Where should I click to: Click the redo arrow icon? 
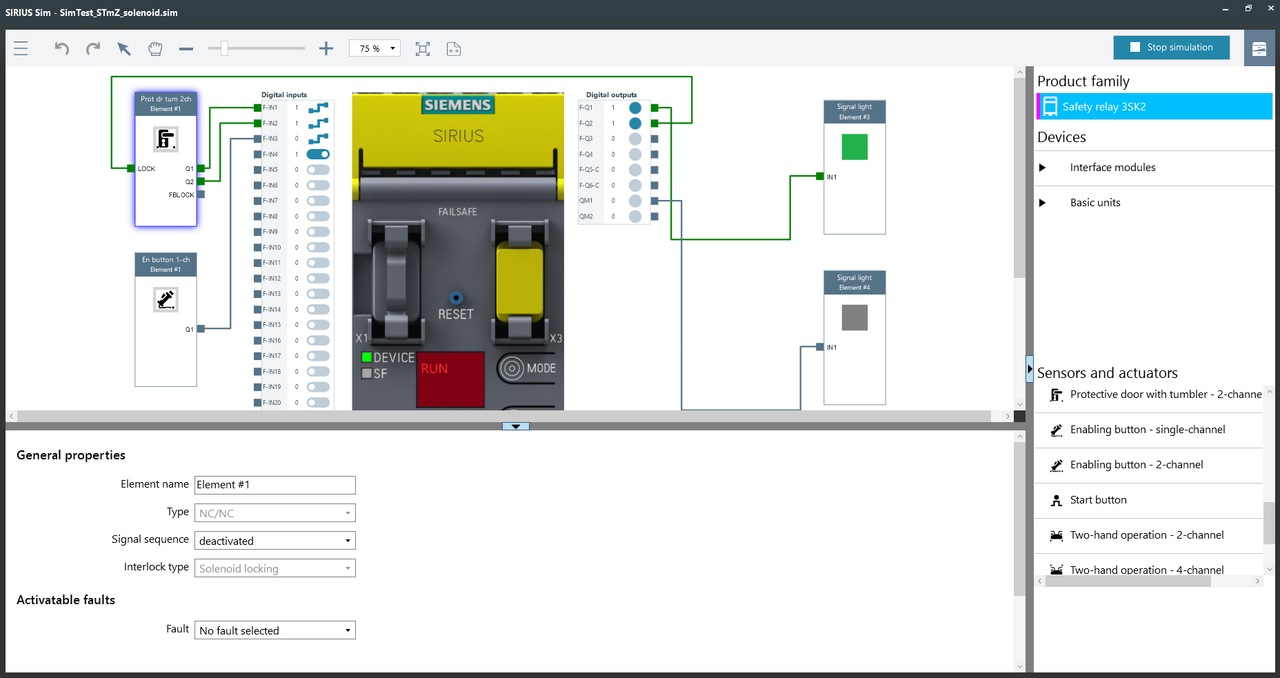click(93, 48)
